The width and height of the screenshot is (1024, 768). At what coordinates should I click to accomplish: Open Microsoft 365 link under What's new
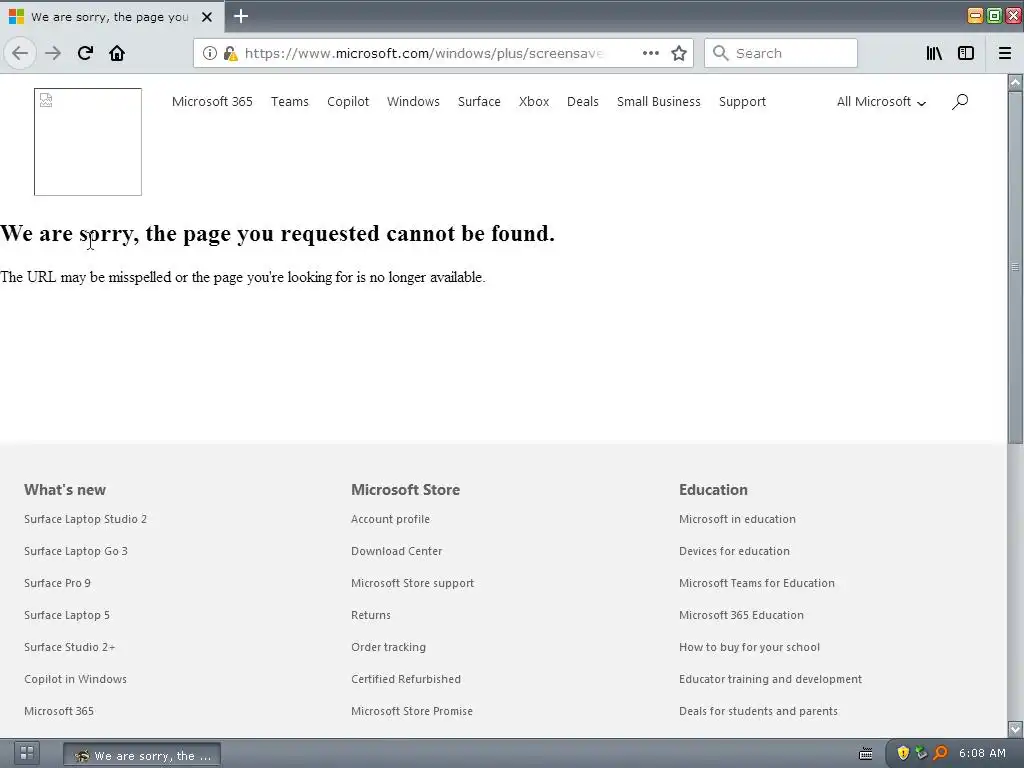[59, 711]
